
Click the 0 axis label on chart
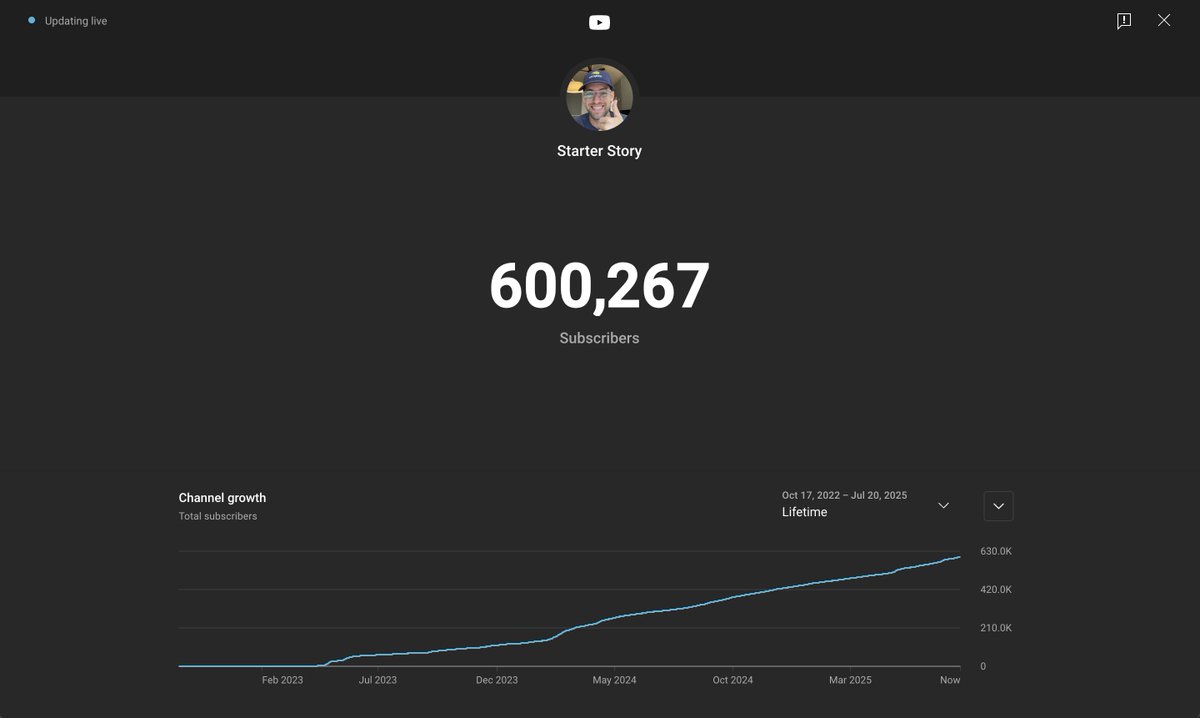(x=983, y=666)
